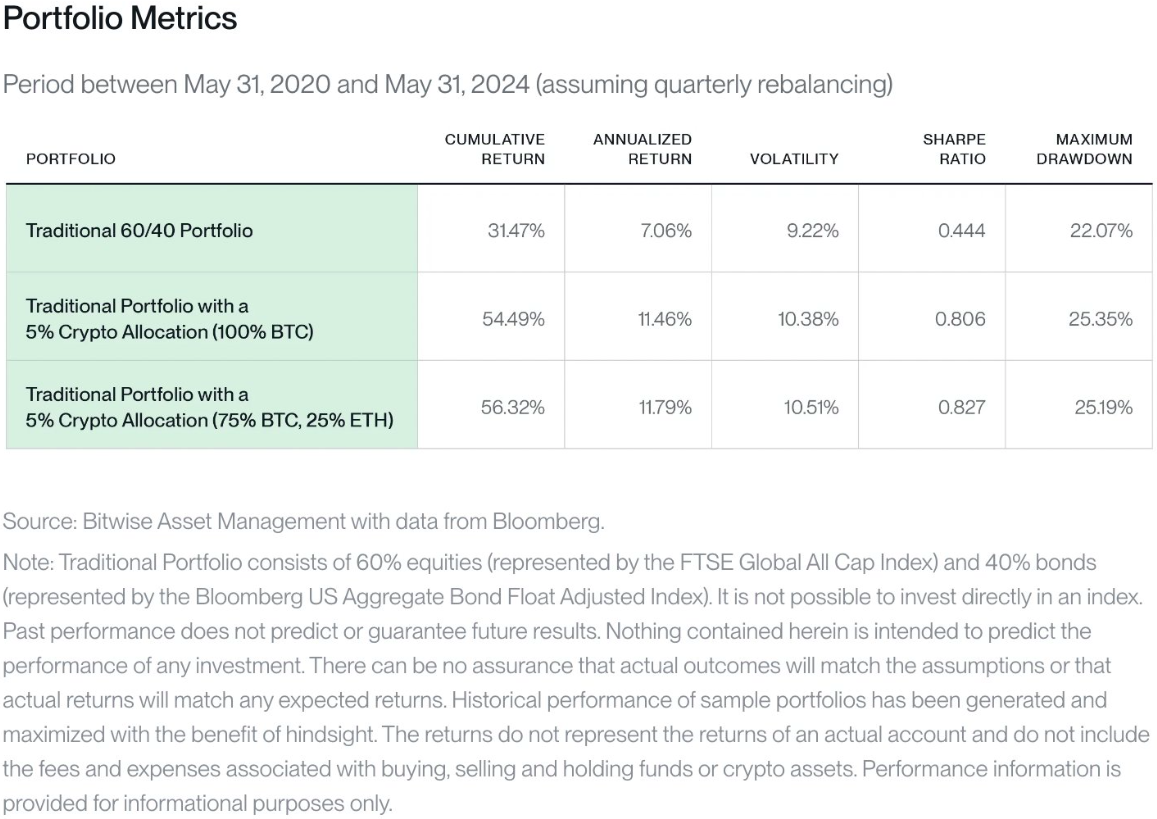Viewport: 1157px width, 819px height.
Task: Click the period subtitle with quarterly rebalancing
Action: (448, 85)
